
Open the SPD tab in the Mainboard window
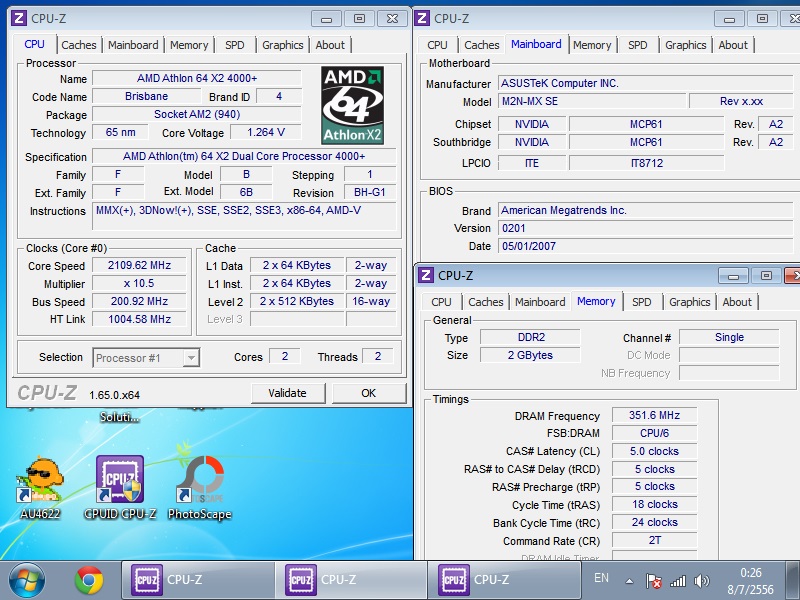638,45
